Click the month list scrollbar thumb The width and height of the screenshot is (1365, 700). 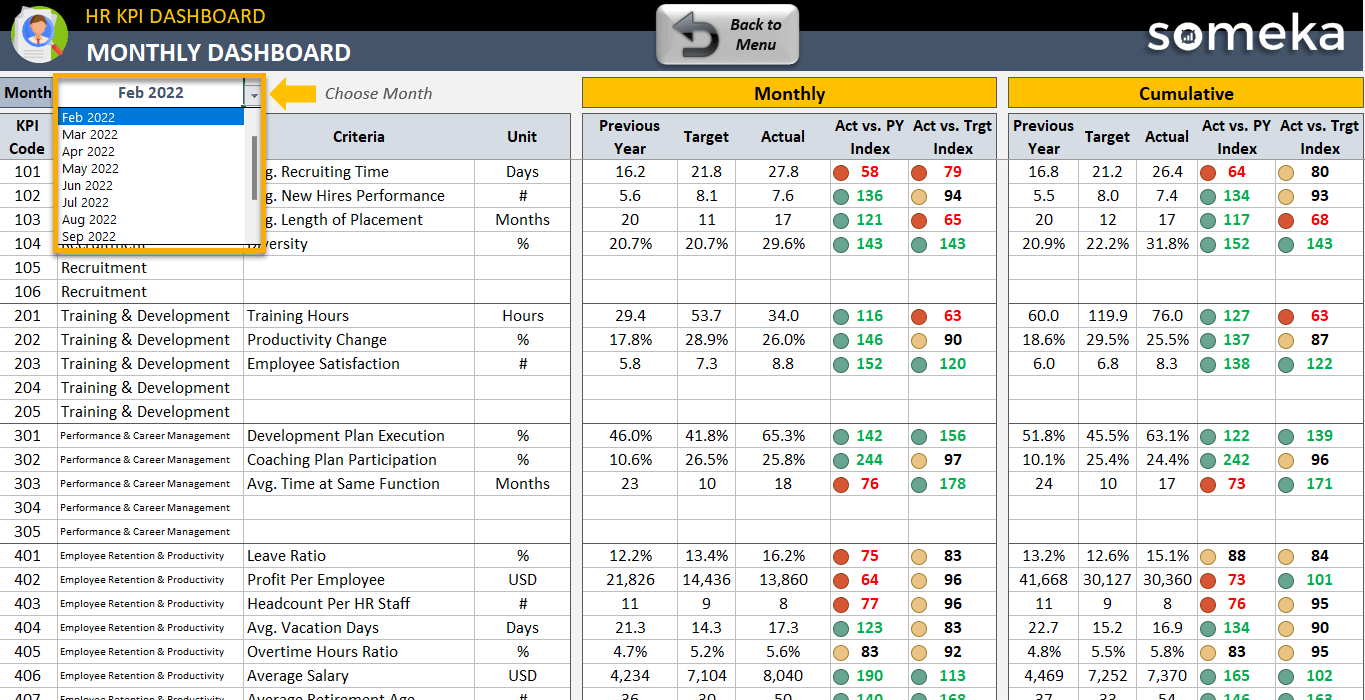[x=254, y=166]
